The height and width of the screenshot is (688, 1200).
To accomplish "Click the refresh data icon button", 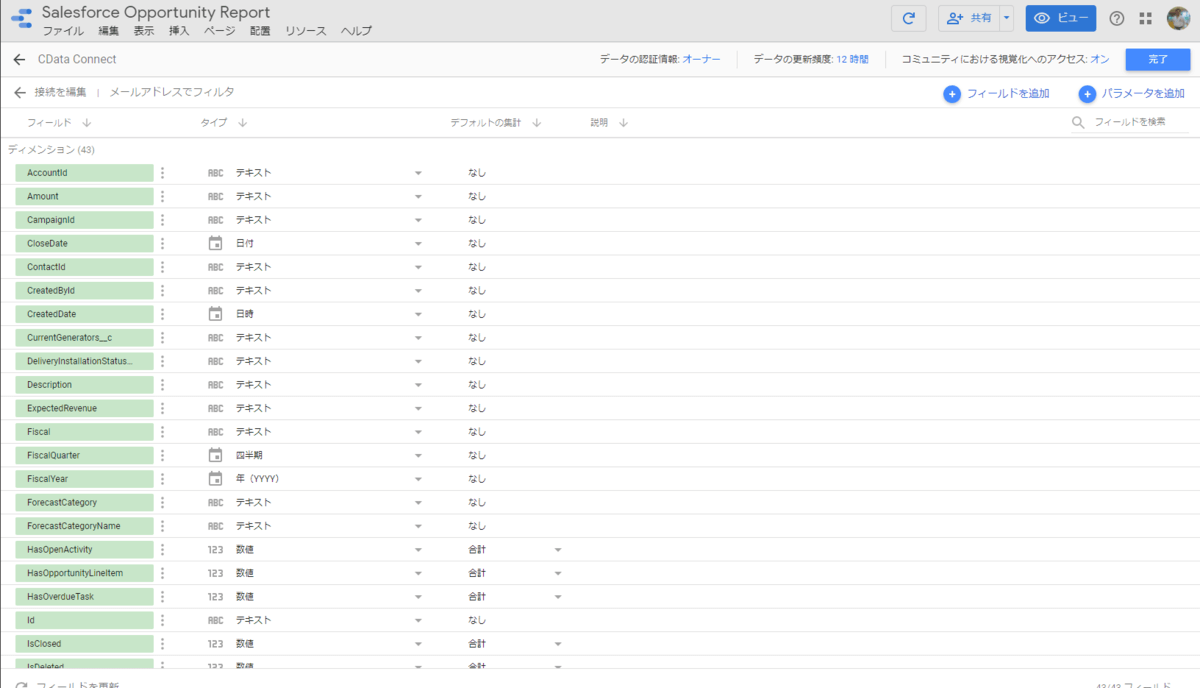I will (x=908, y=18).
